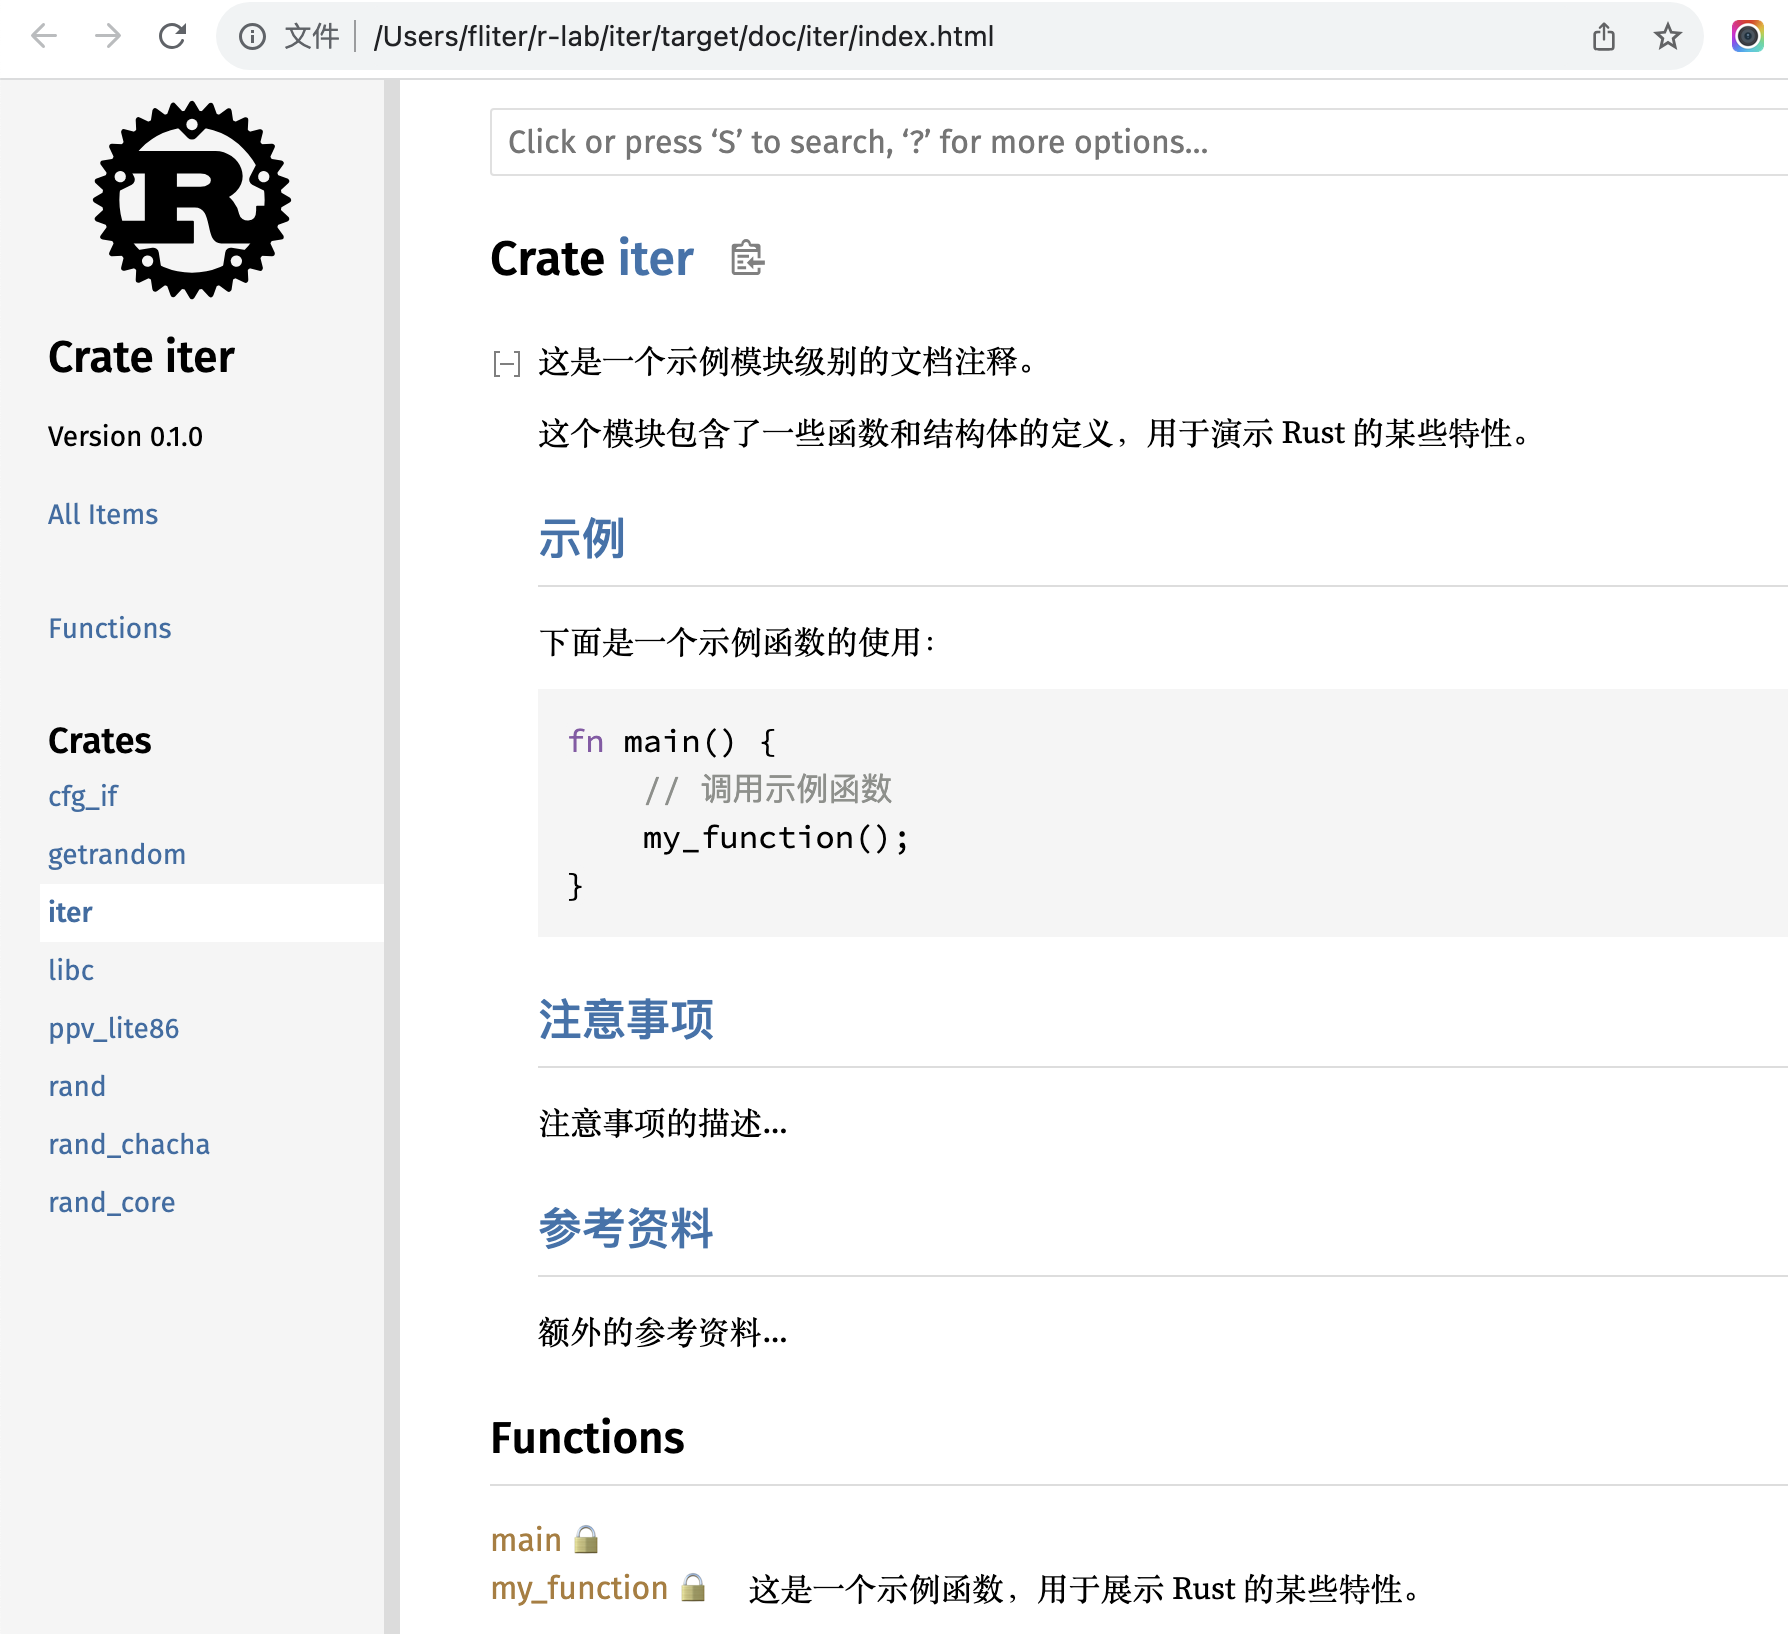Bookmark page with star icon
1788x1634 pixels.
click(1667, 37)
